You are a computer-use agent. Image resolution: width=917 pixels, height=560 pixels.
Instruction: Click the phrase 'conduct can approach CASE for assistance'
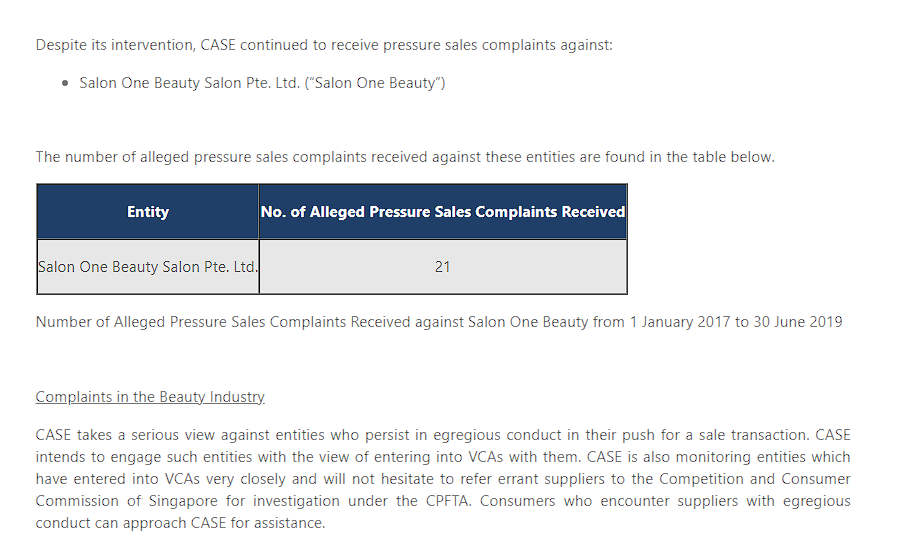[180, 523]
